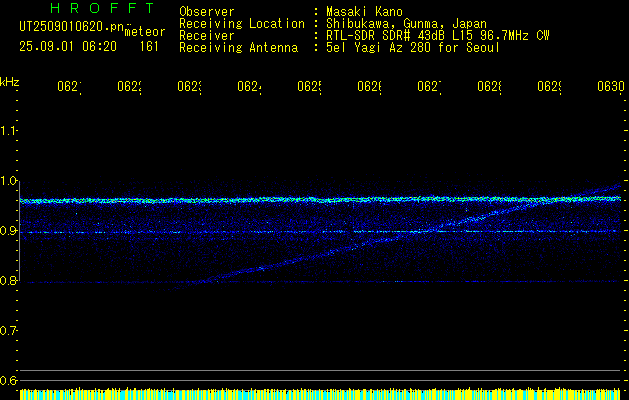Click the 0630 time axis label
The image size is (629, 400).
(x=611, y=87)
